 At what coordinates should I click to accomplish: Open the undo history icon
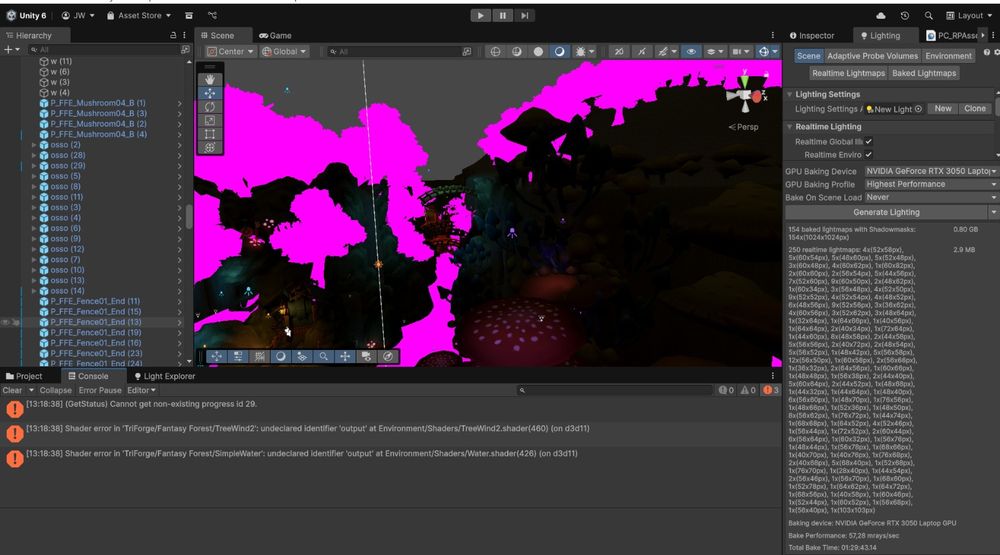[x=904, y=15]
